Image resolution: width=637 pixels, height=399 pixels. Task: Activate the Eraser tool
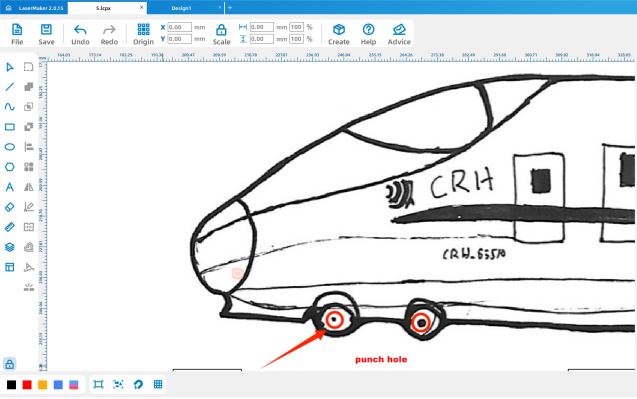pyautogui.click(x=10, y=207)
